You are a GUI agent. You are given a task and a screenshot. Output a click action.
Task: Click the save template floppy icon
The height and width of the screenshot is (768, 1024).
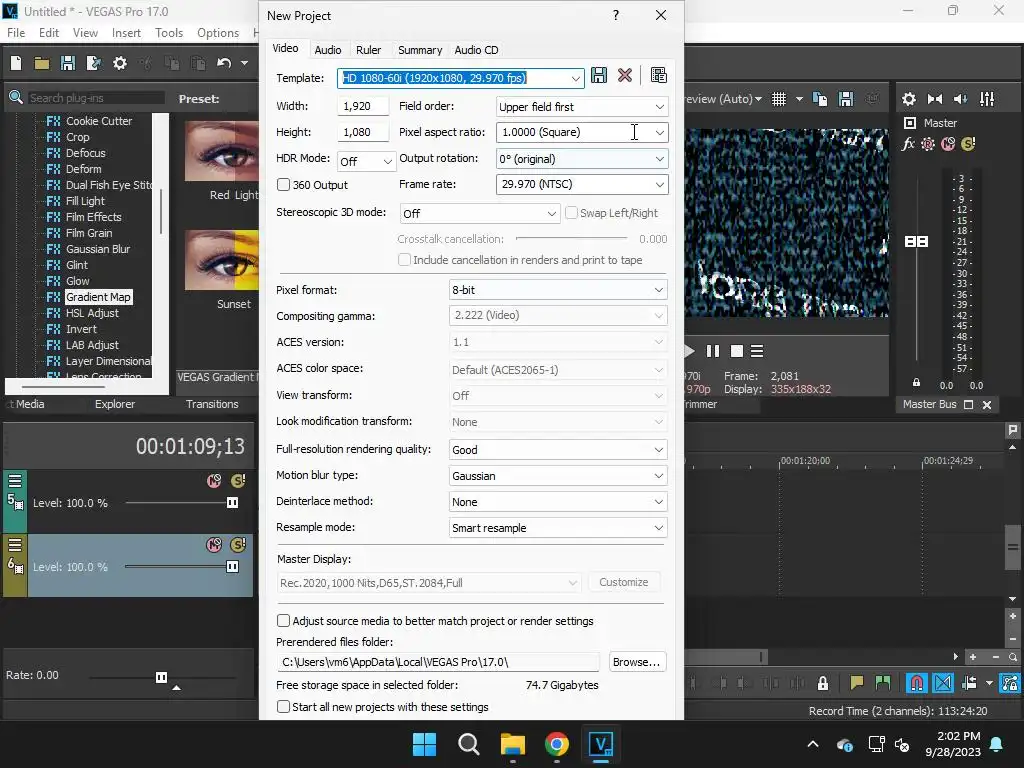tap(598, 75)
